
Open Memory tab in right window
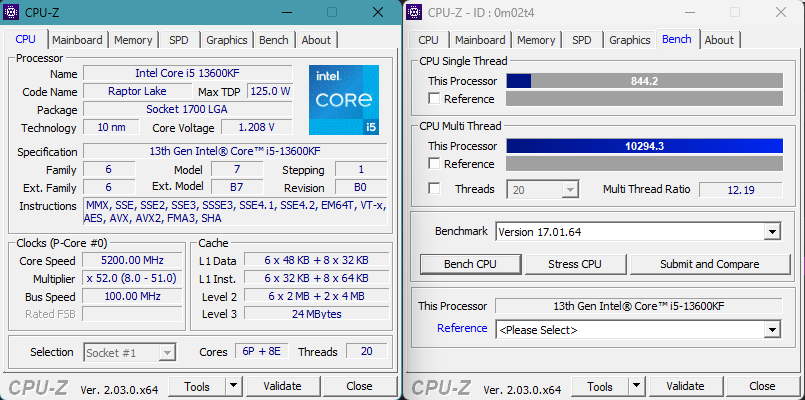point(536,40)
